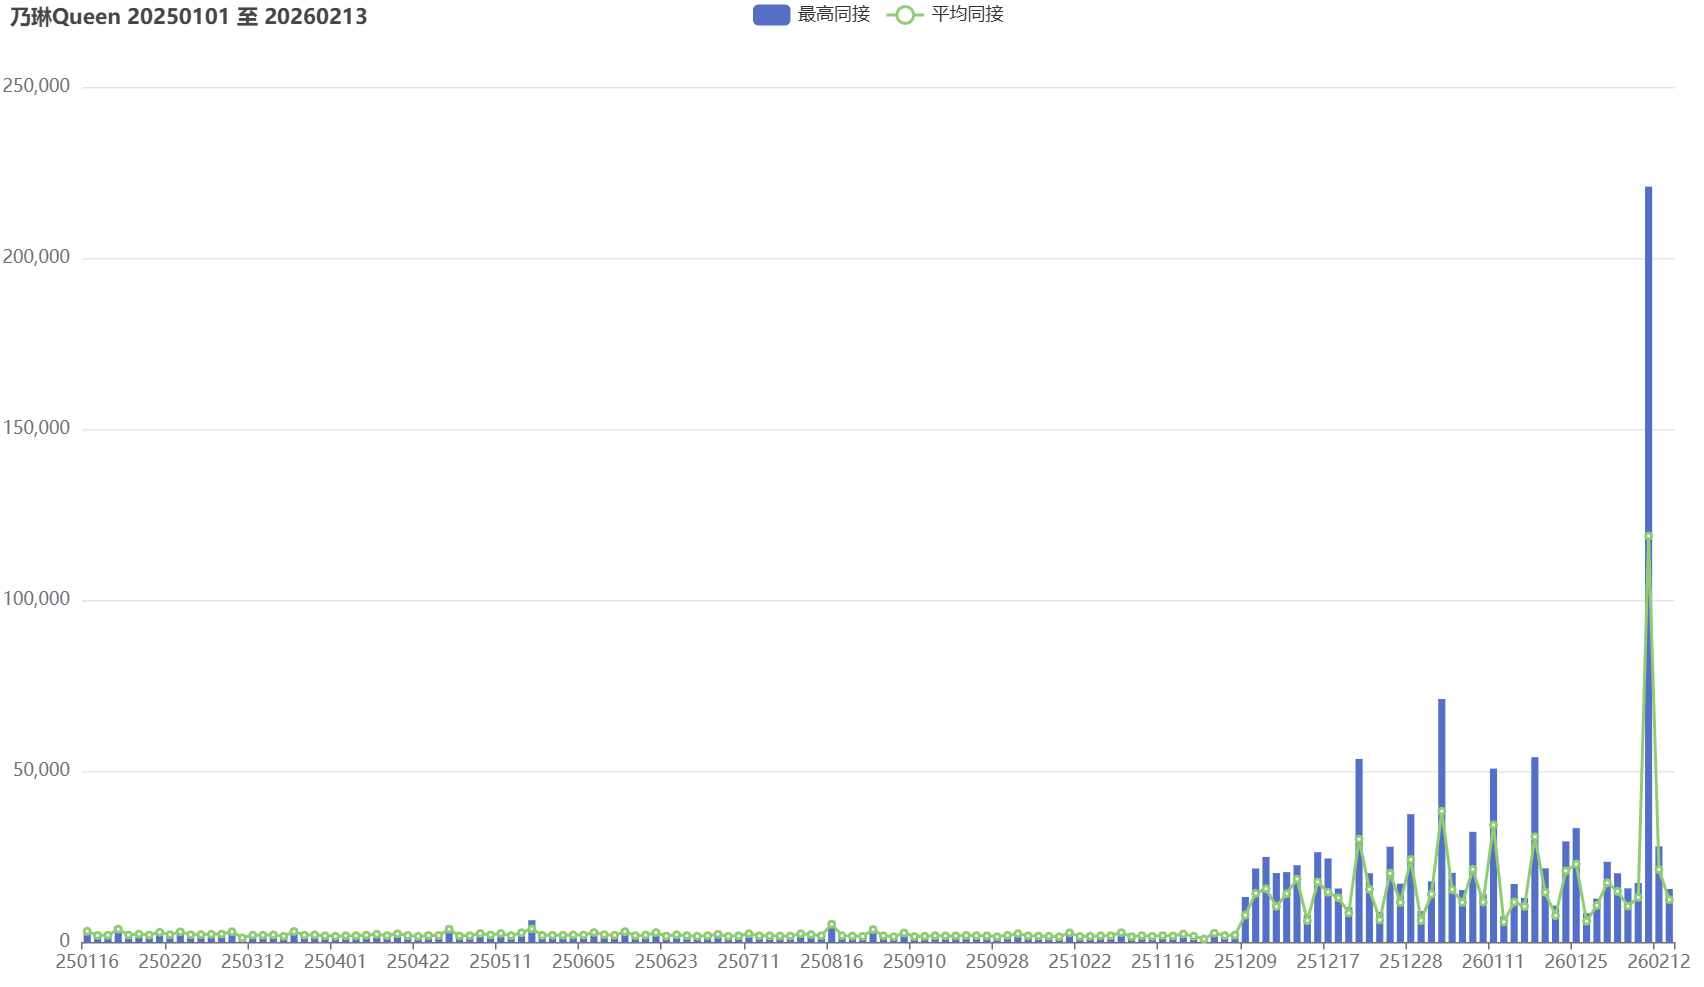Viewport: 1704px width, 987px height.
Task: Click the 251209 x-axis date label
Action: coord(1245,962)
